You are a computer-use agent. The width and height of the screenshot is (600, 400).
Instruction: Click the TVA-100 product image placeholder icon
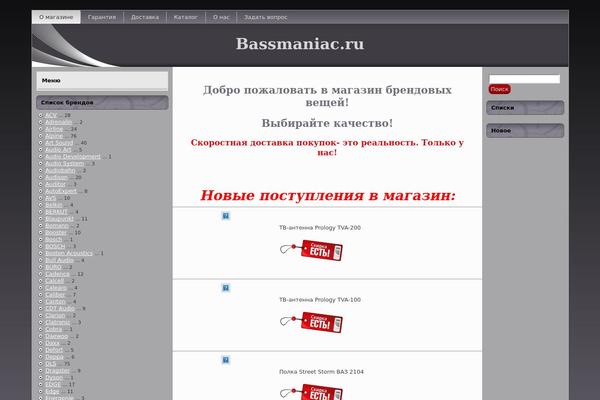pyautogui.click(x=226, y=288)
